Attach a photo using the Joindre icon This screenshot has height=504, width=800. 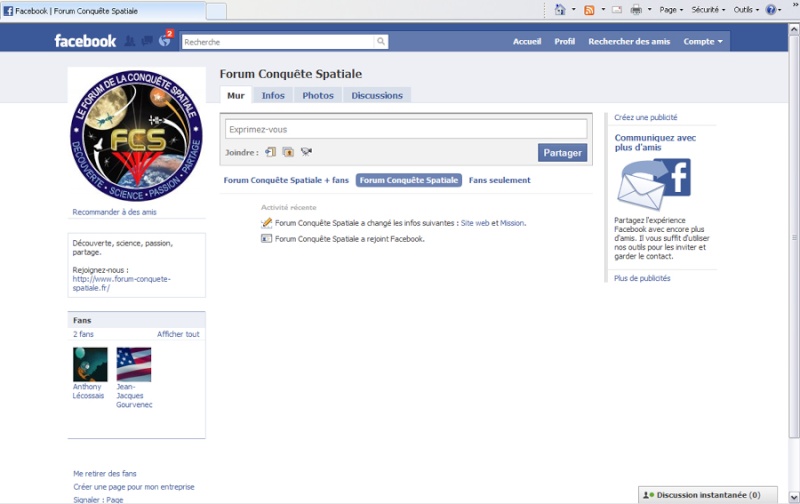click(x=288, y=152)
